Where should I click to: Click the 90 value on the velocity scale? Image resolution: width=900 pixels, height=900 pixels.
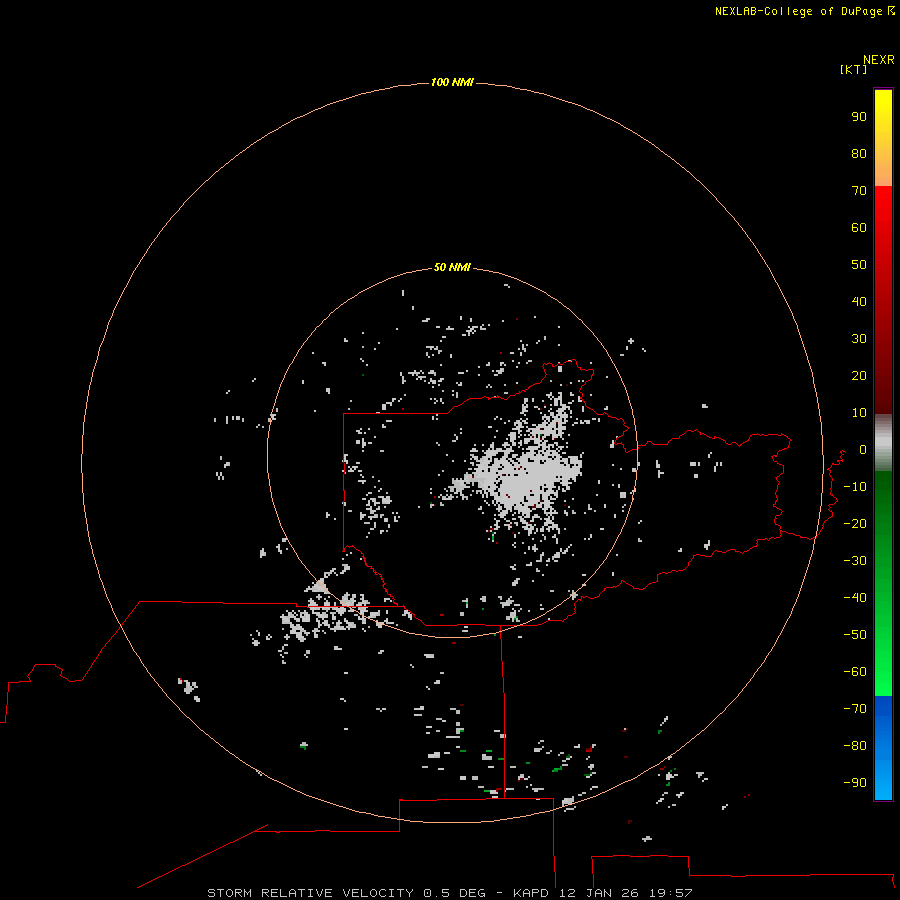[x=859, y=117]
